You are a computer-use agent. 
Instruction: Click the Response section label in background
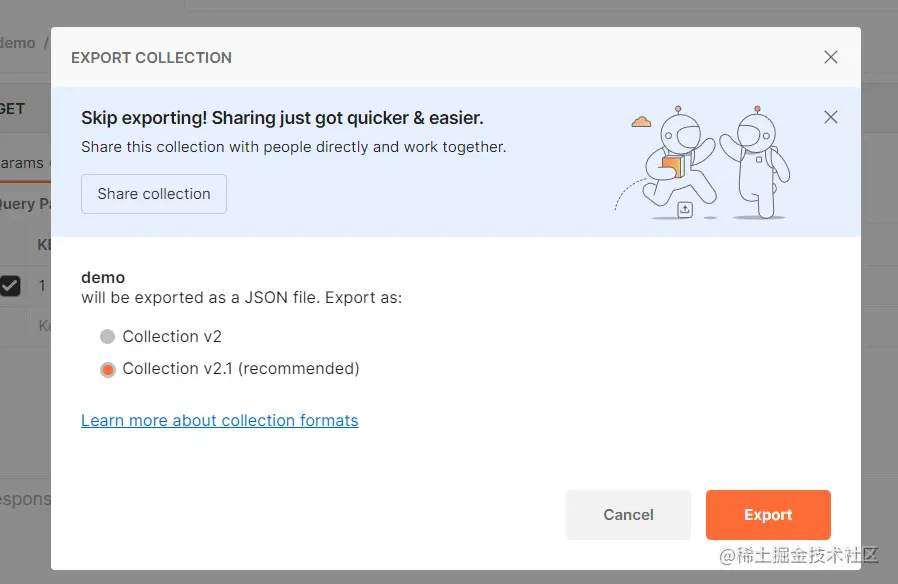[x=25, y=499]
